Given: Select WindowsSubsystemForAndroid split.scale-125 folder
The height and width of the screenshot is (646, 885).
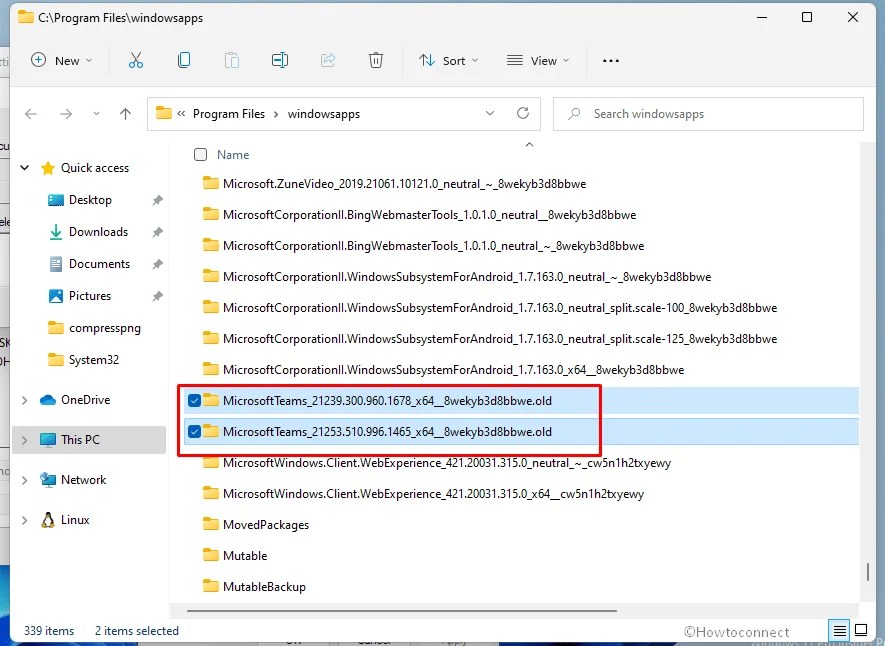Looking at the screenshot, I should (x=500, y=339).
